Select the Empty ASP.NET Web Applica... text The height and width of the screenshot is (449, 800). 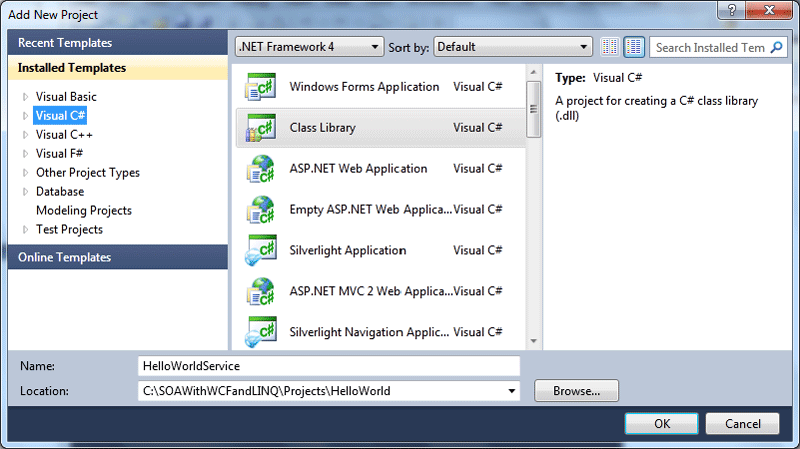point(370,210)
